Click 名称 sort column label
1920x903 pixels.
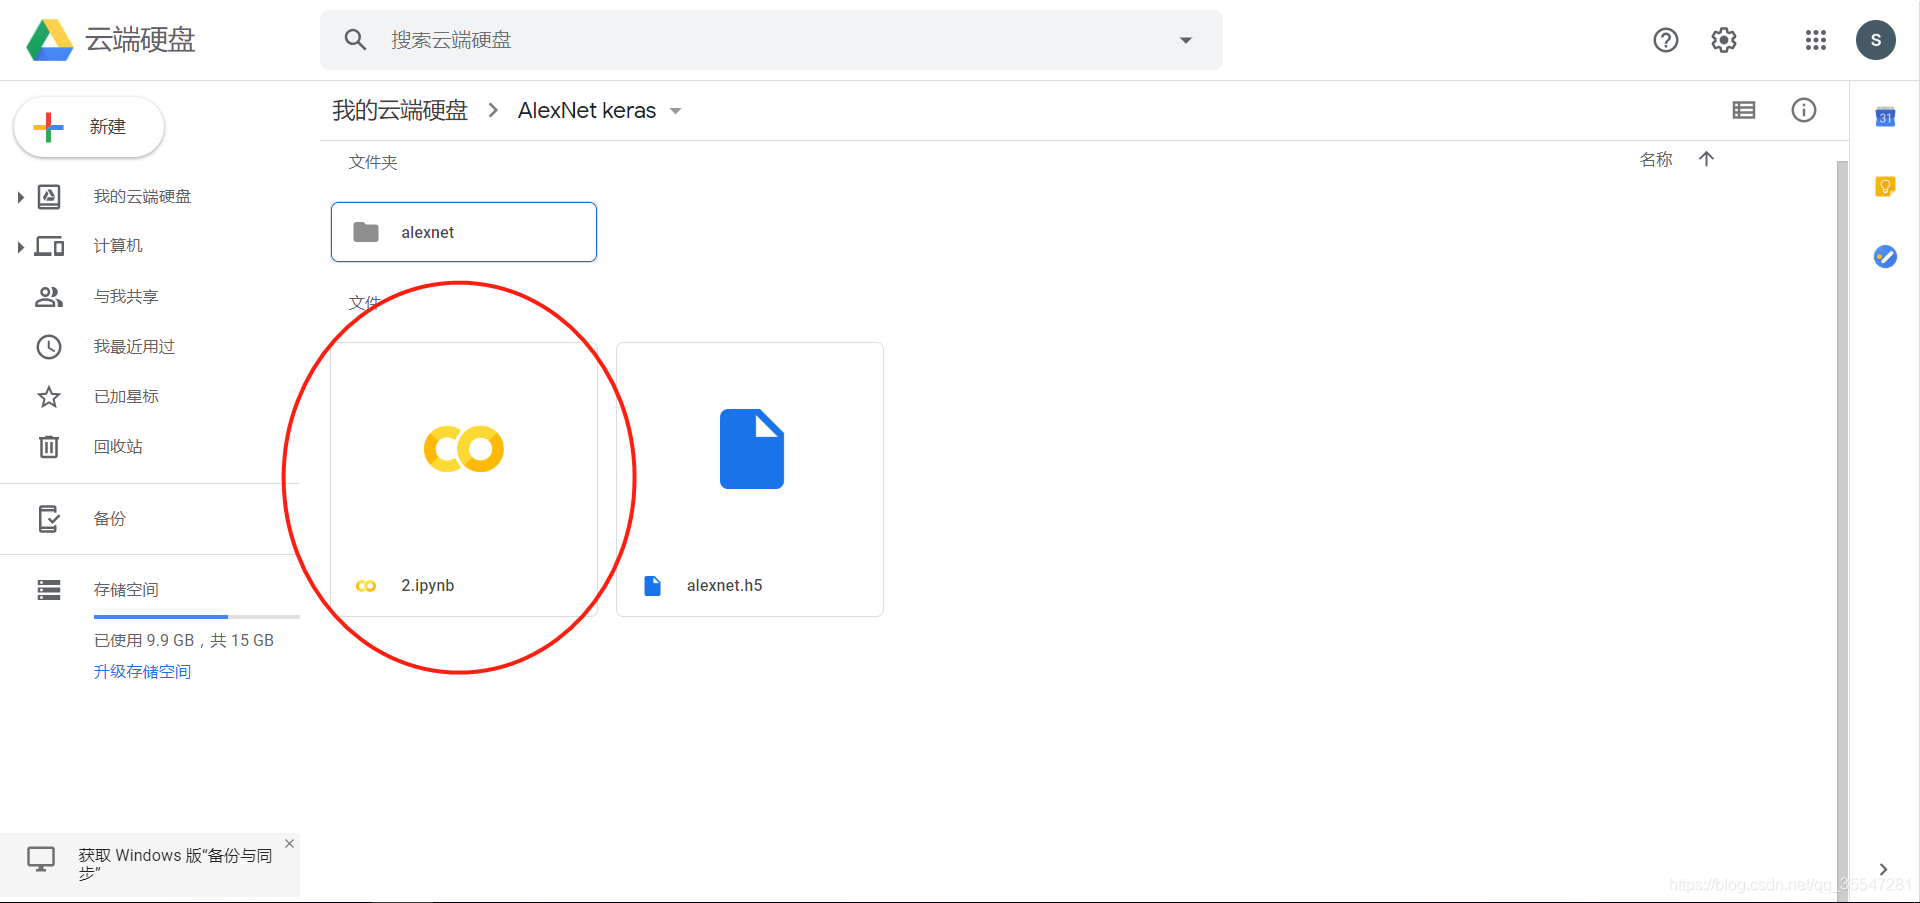1656,159
